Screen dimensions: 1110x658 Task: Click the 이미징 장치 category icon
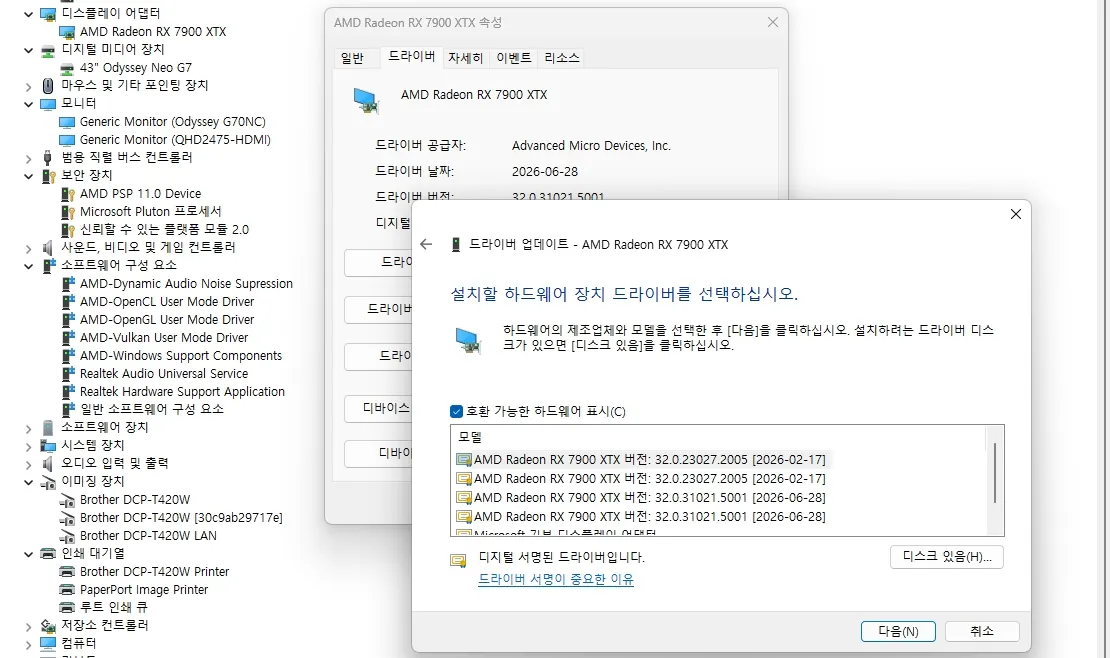48,482
